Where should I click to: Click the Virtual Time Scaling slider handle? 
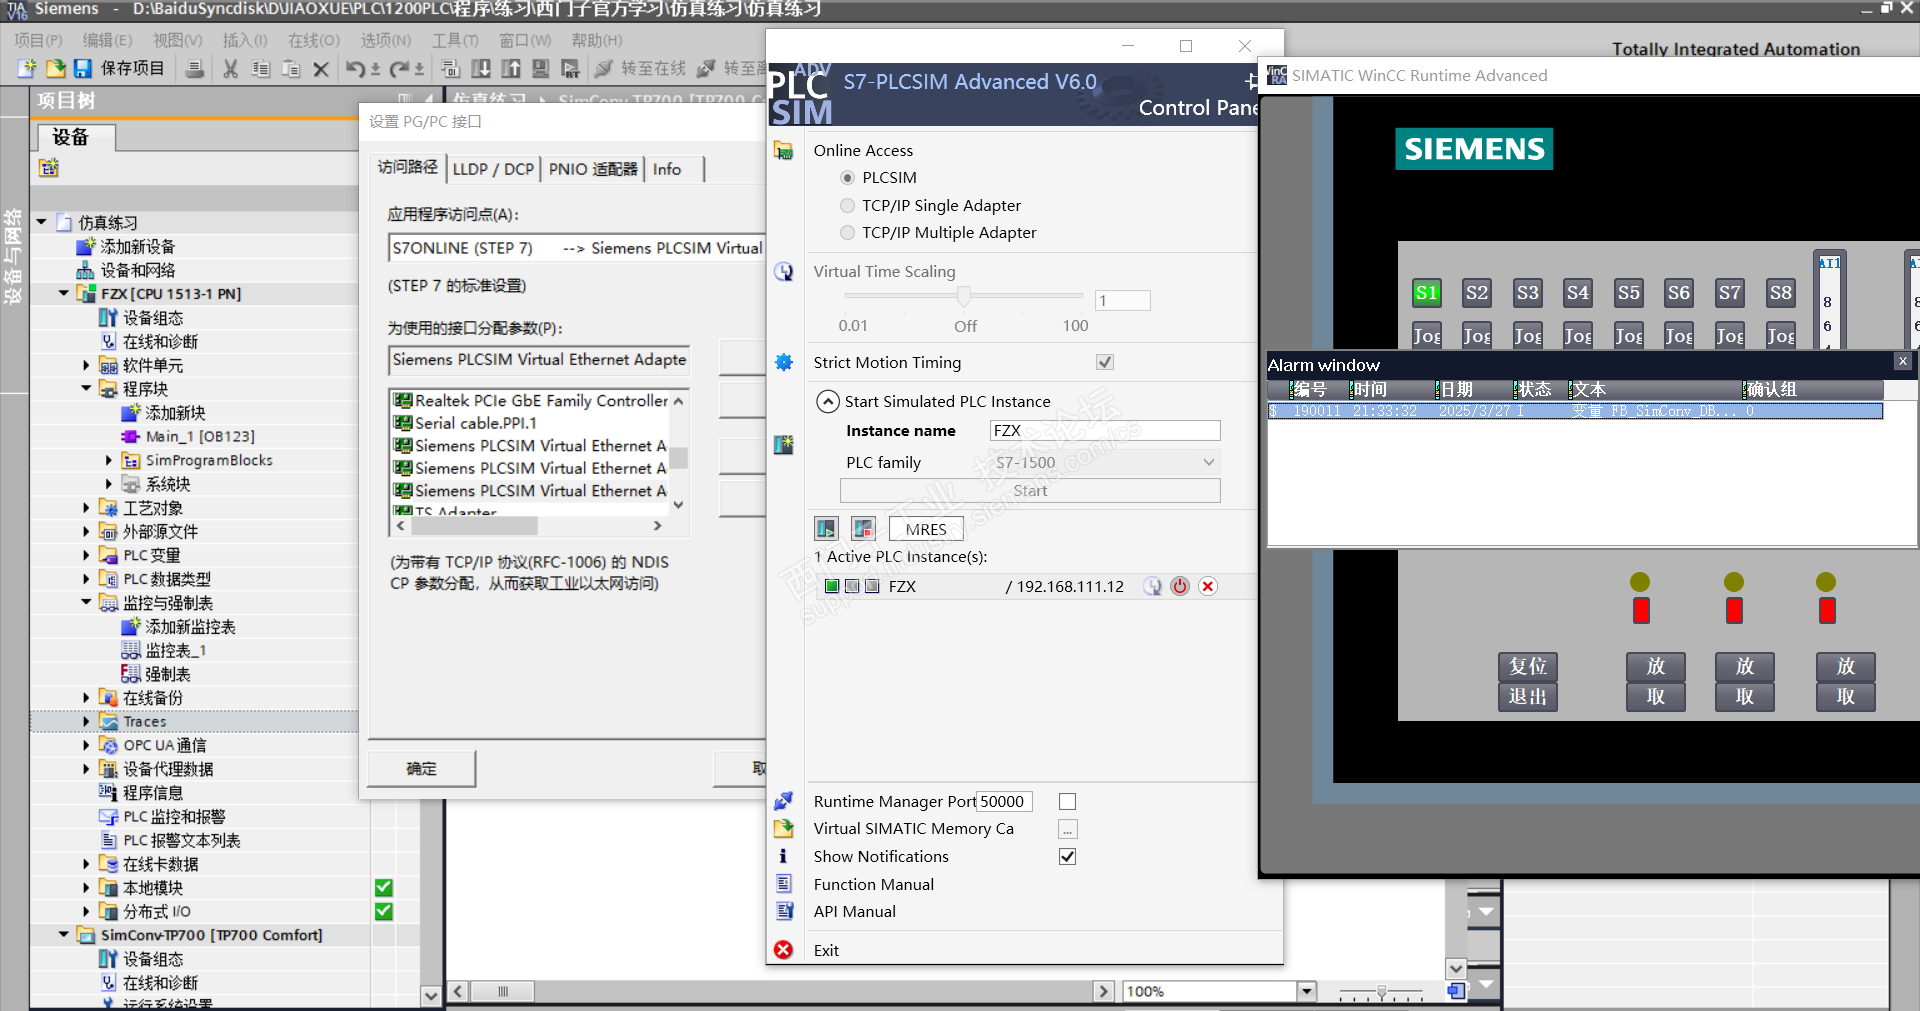pyautogui.click(x=964, y=296)
